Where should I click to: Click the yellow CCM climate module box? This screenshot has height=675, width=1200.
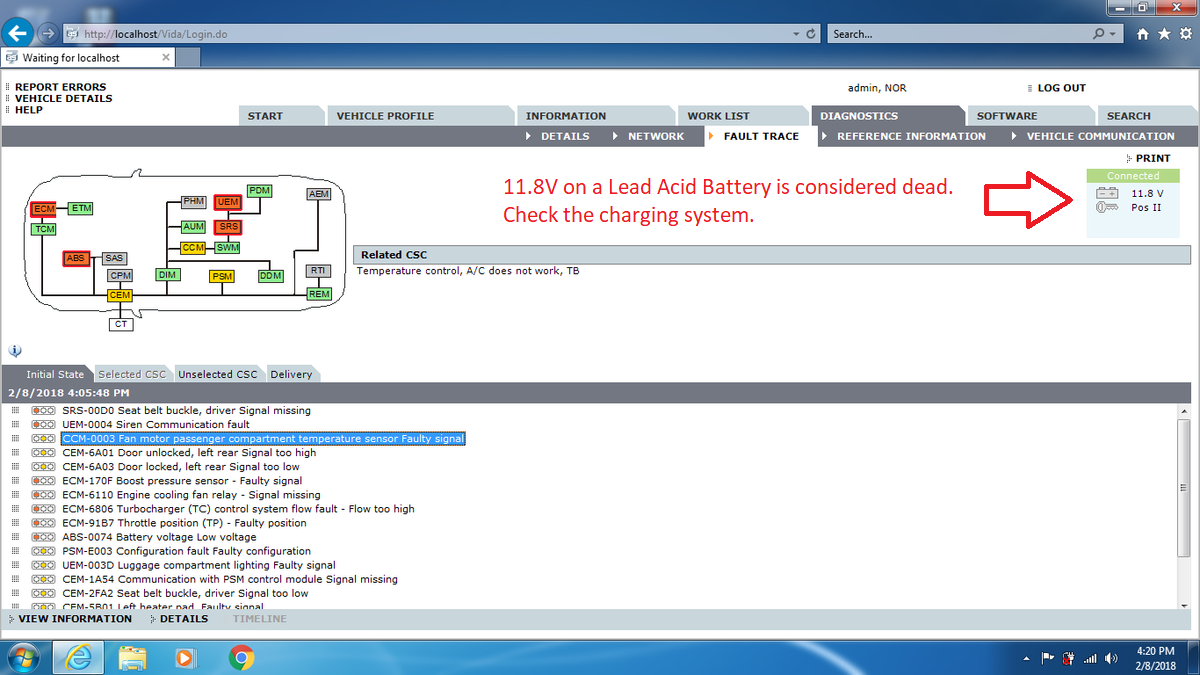click(193, 247)
